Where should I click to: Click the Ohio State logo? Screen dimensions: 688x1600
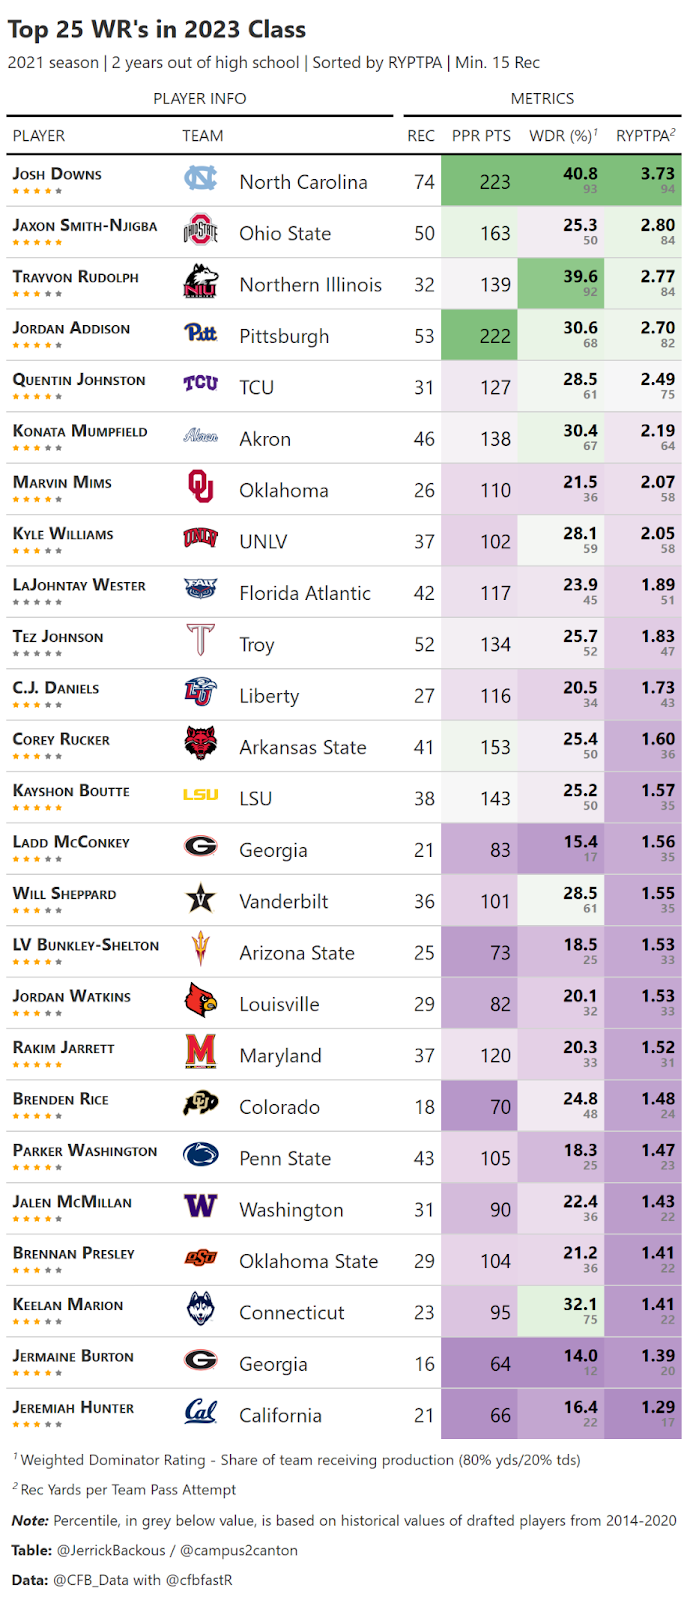(x=200, y=231)
